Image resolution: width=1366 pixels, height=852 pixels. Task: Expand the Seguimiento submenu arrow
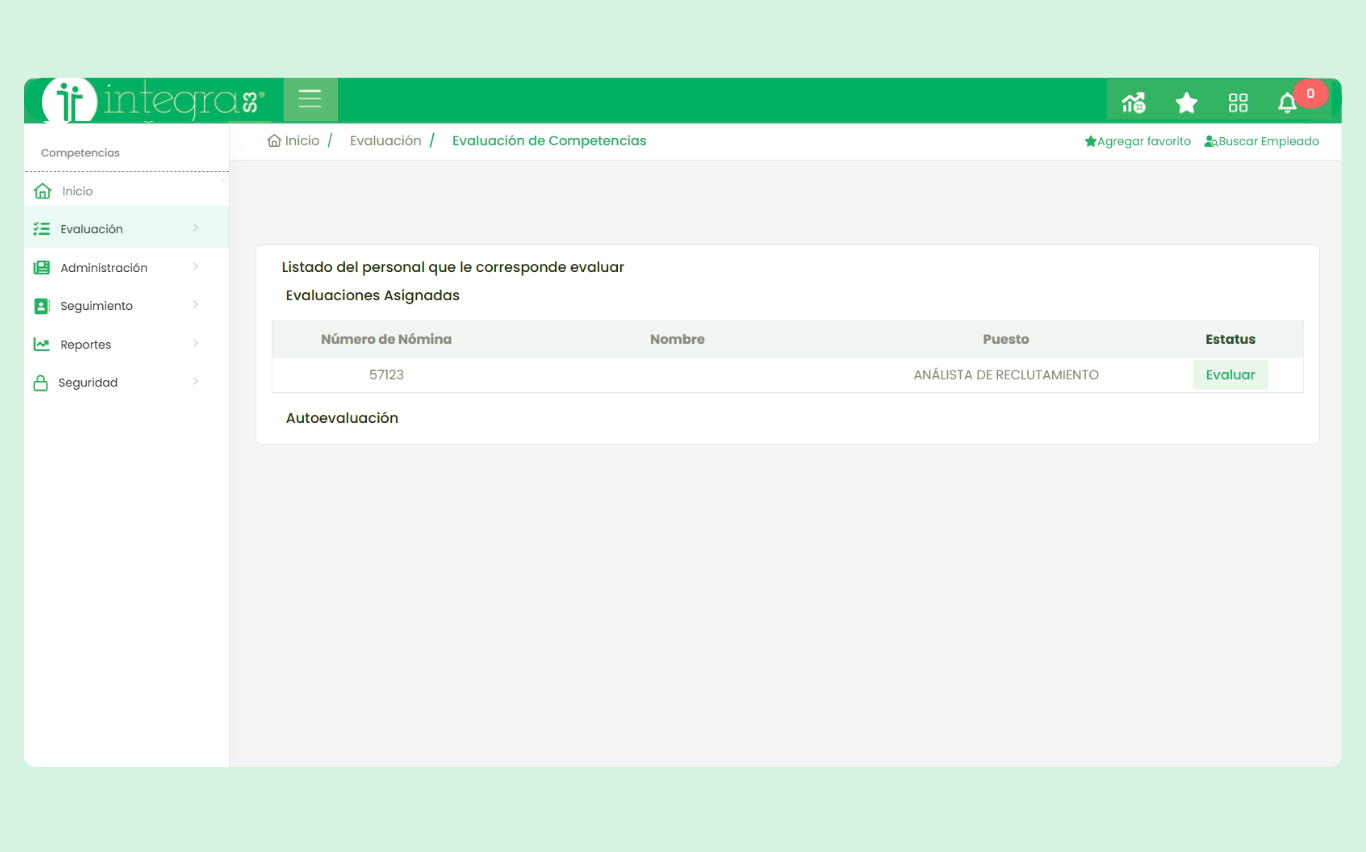(196, 305)
